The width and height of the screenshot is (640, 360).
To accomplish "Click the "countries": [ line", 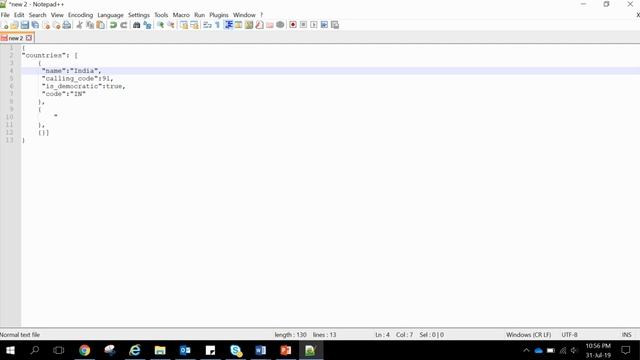I will (50, 55).
